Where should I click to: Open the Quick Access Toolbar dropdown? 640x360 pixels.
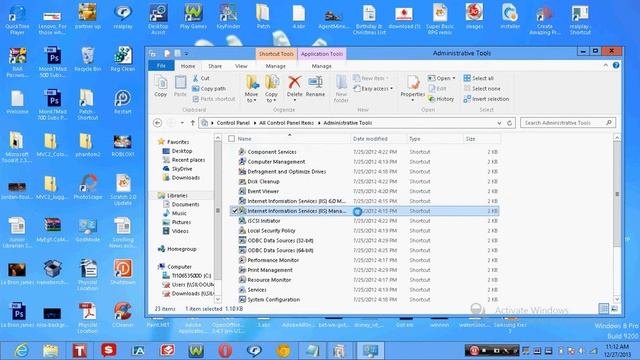click(x=187, y=53)
